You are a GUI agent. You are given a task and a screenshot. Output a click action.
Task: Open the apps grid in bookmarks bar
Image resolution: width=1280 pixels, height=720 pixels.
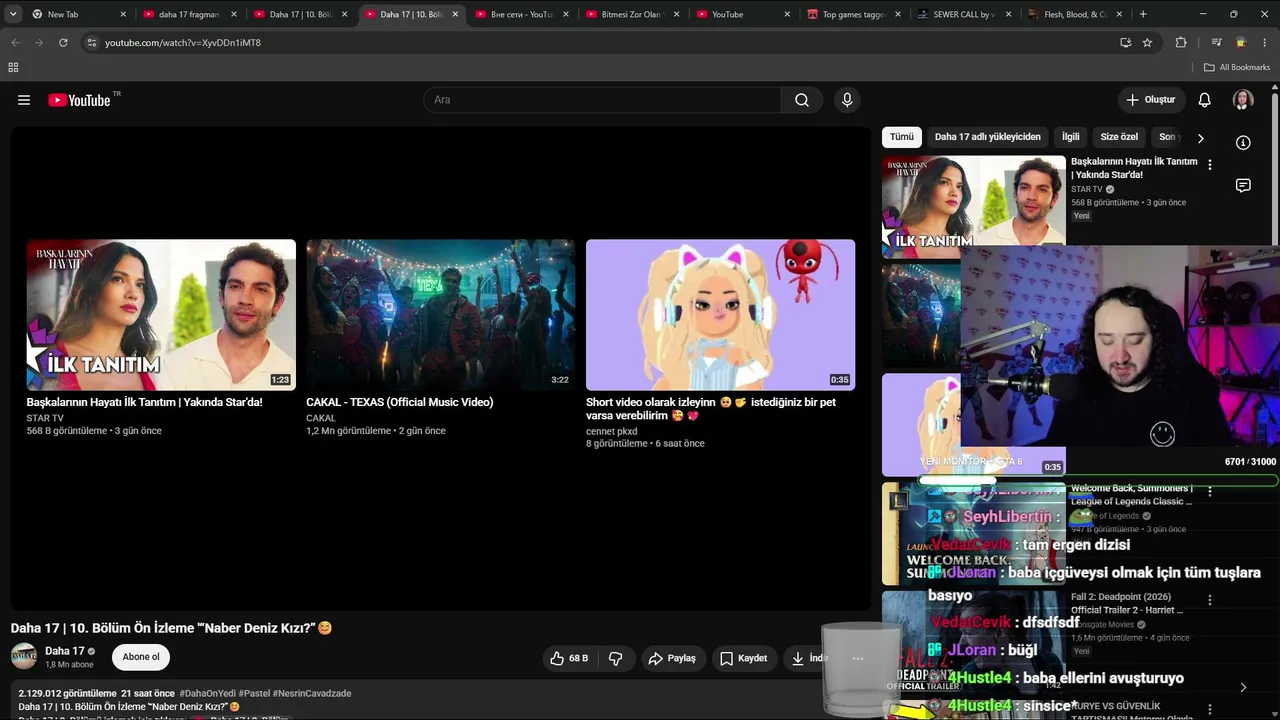pos(13,67)
